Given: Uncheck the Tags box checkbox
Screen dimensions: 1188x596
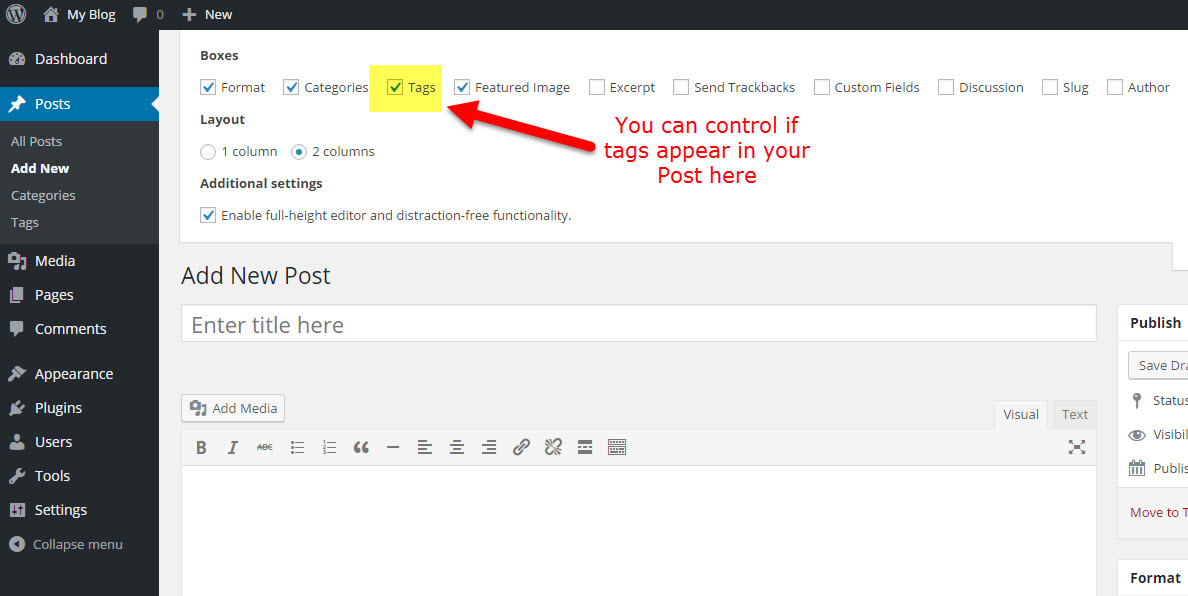Looking at the screenshot, I should point(395,87).
